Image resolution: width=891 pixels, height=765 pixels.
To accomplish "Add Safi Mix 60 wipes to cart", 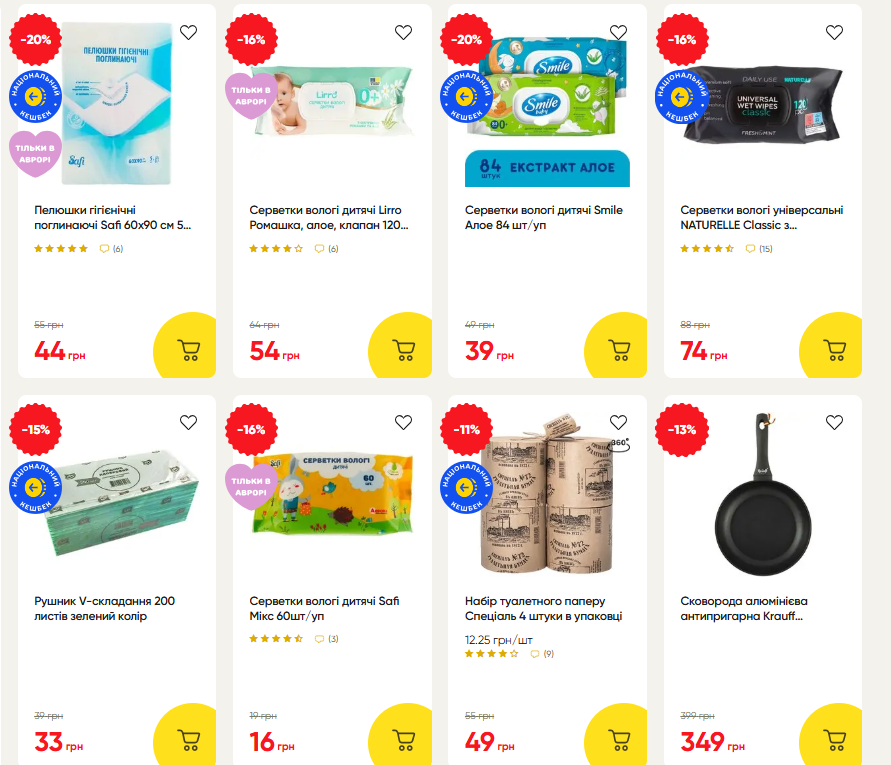I will click(x=403, y=737).
